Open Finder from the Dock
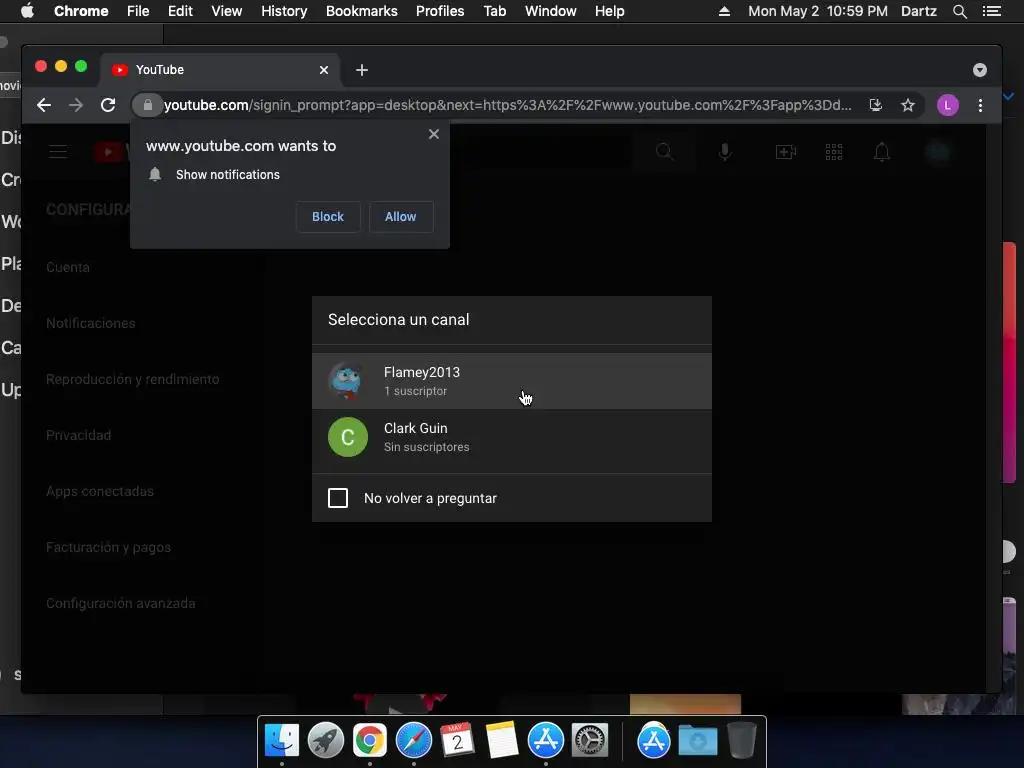Image resolution: width=1024 pixels, height=768 pixels. tap(282, 741)
